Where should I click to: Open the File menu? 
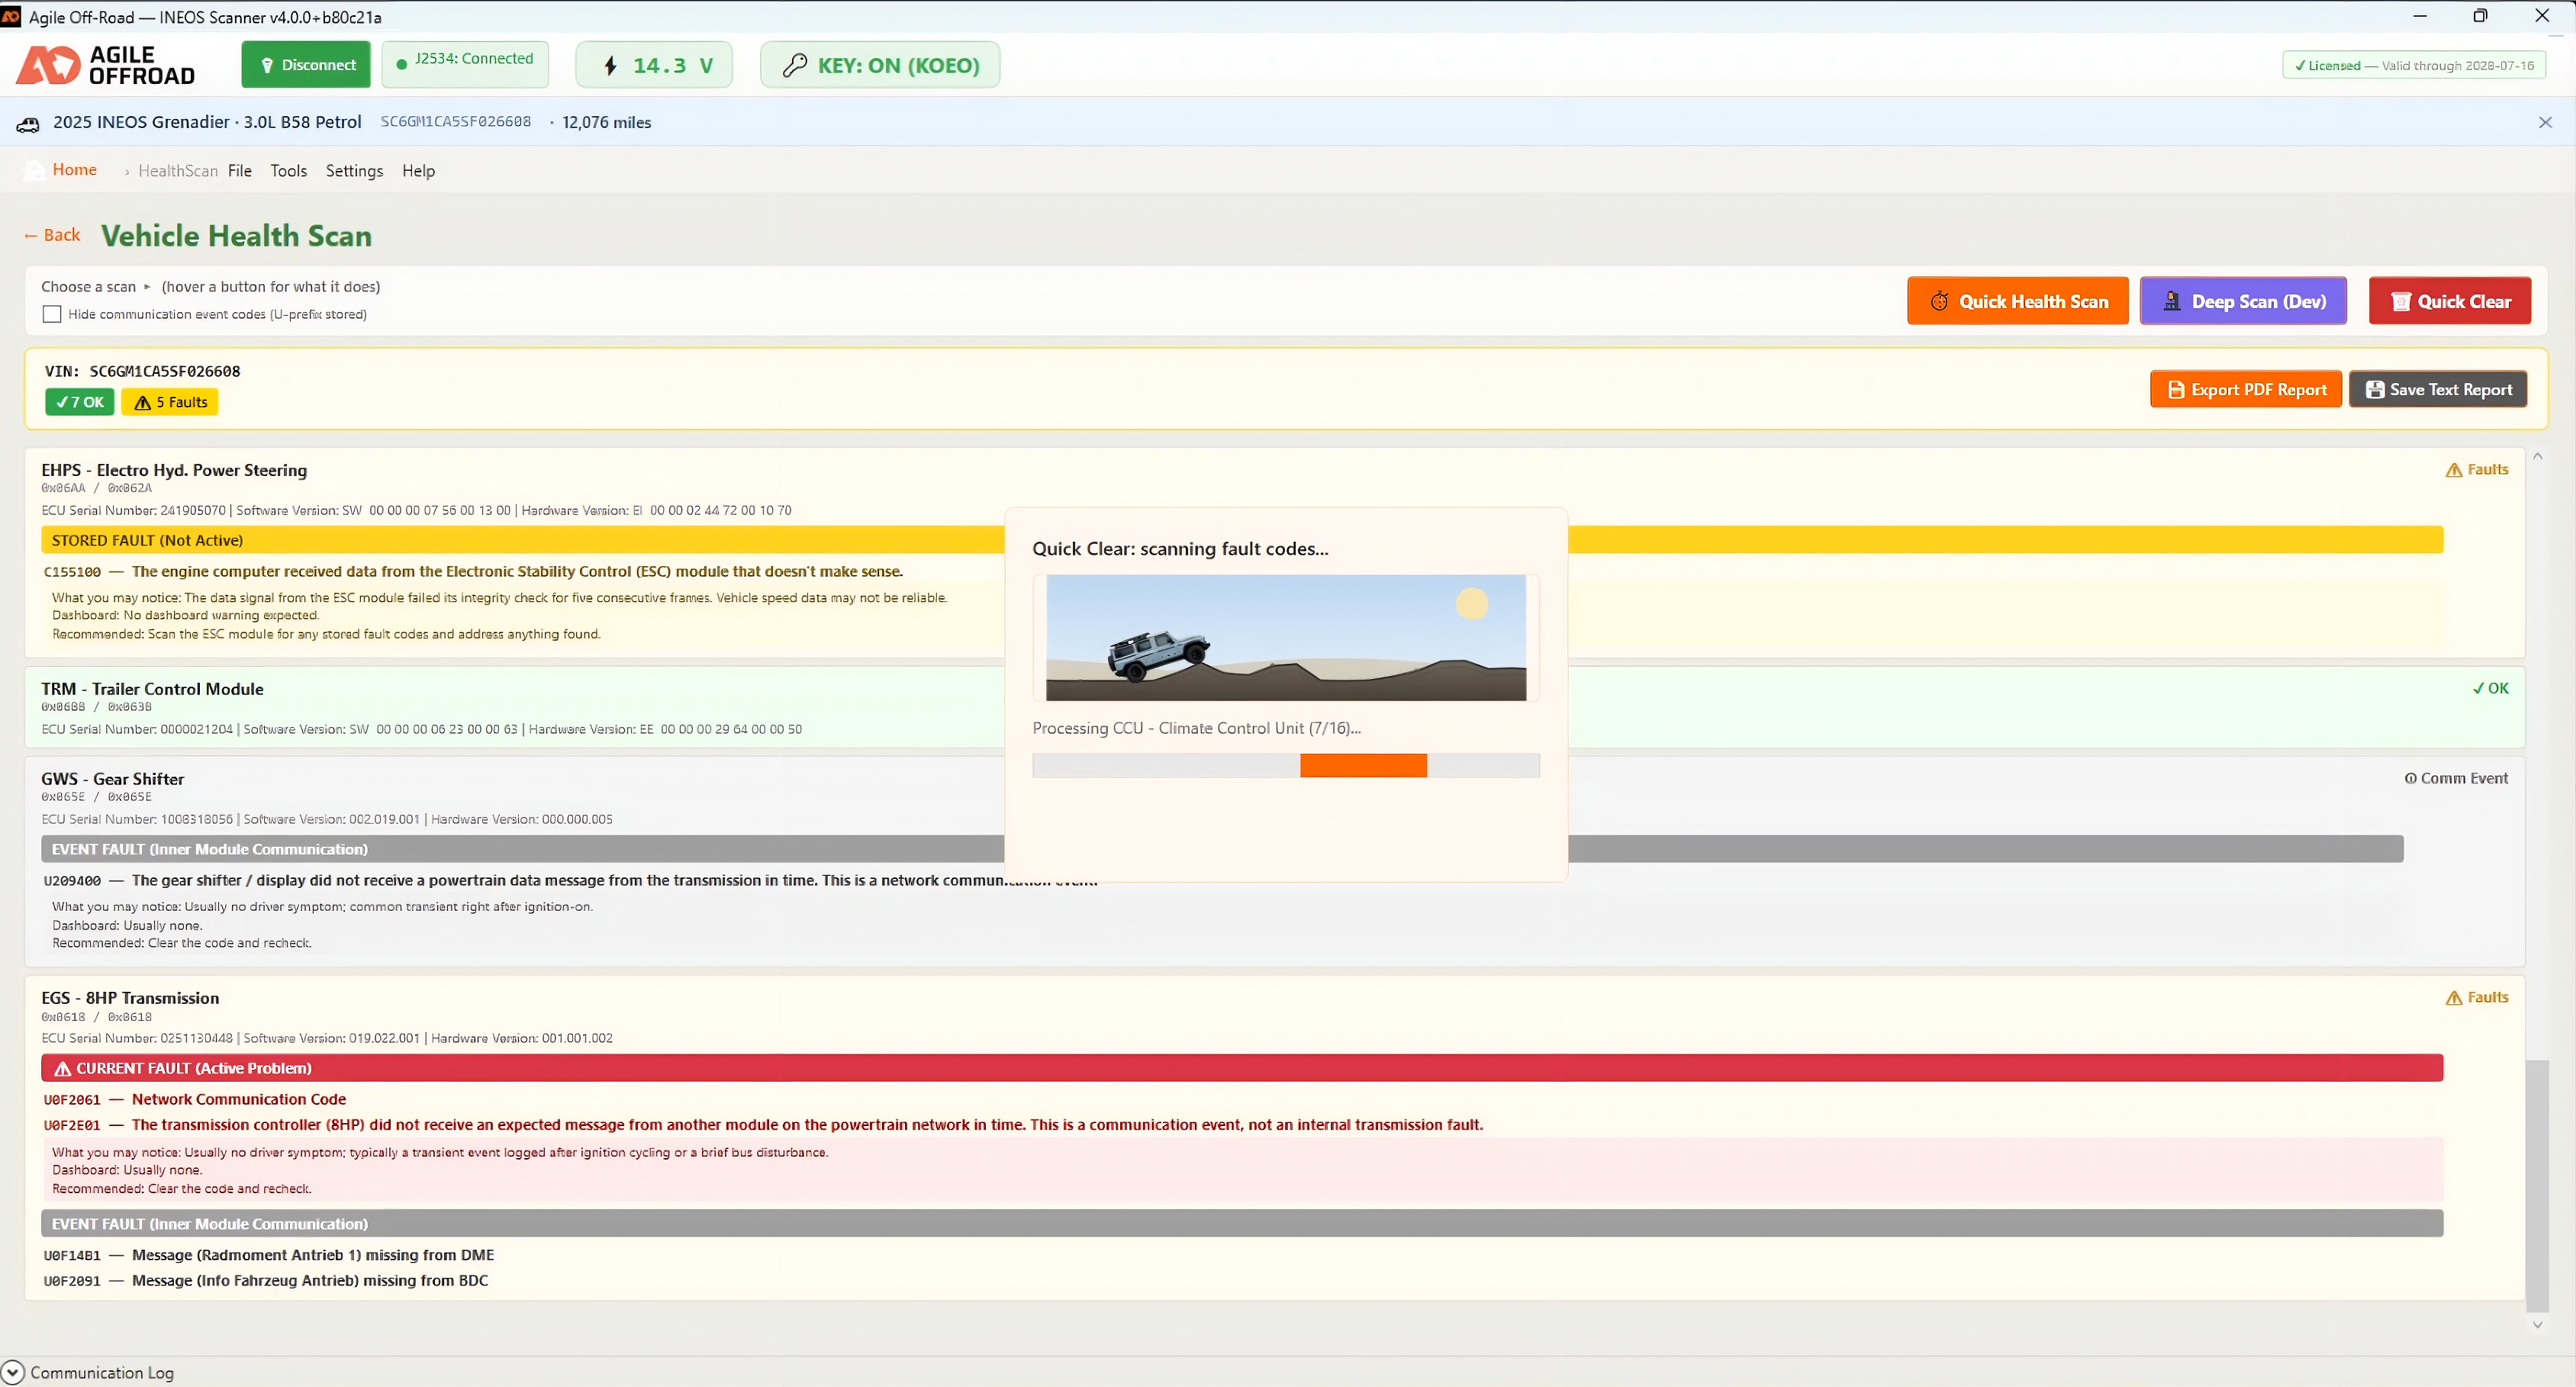click(x=240, y=171)
